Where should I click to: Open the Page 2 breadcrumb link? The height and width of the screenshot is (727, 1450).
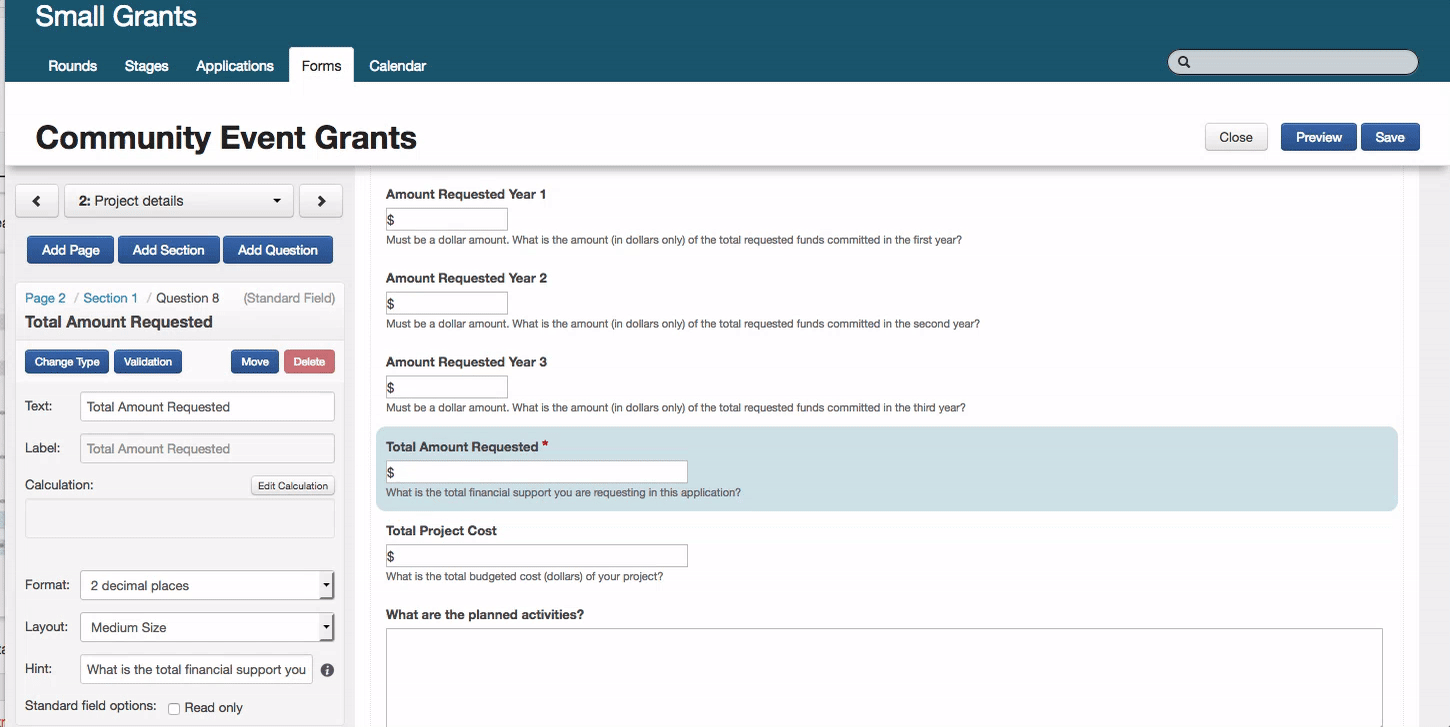point(45,298)
